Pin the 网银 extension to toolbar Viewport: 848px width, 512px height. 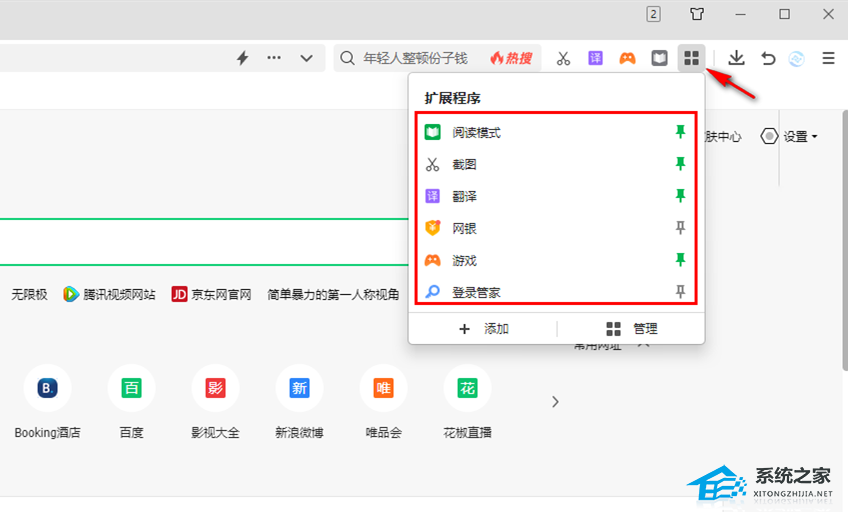tap(681, 228)
